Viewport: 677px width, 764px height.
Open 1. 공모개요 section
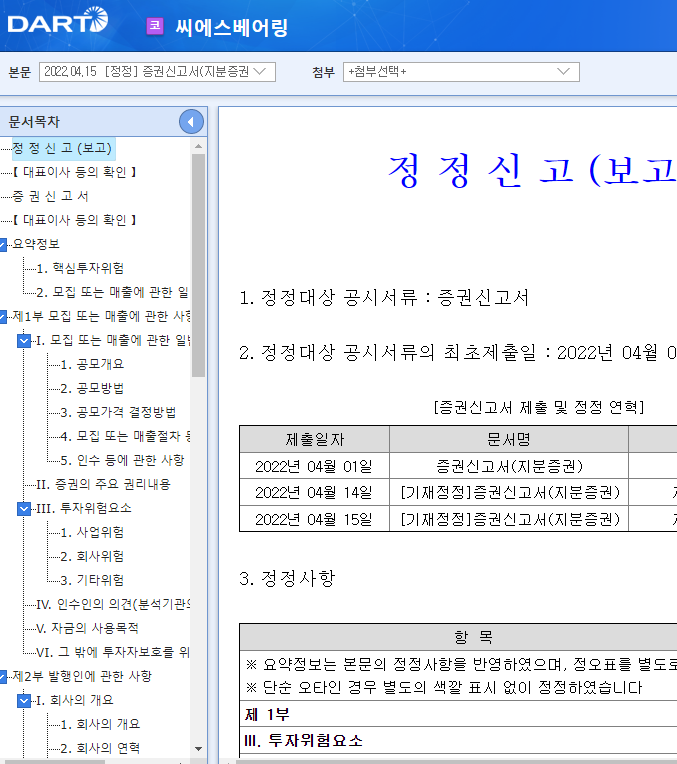click(92, 364)
